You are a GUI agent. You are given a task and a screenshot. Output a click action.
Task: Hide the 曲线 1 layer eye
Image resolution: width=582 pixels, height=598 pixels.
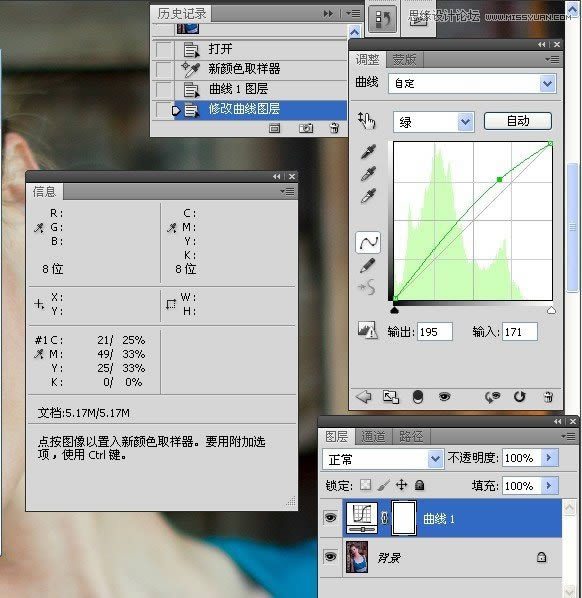click(330, 518)
